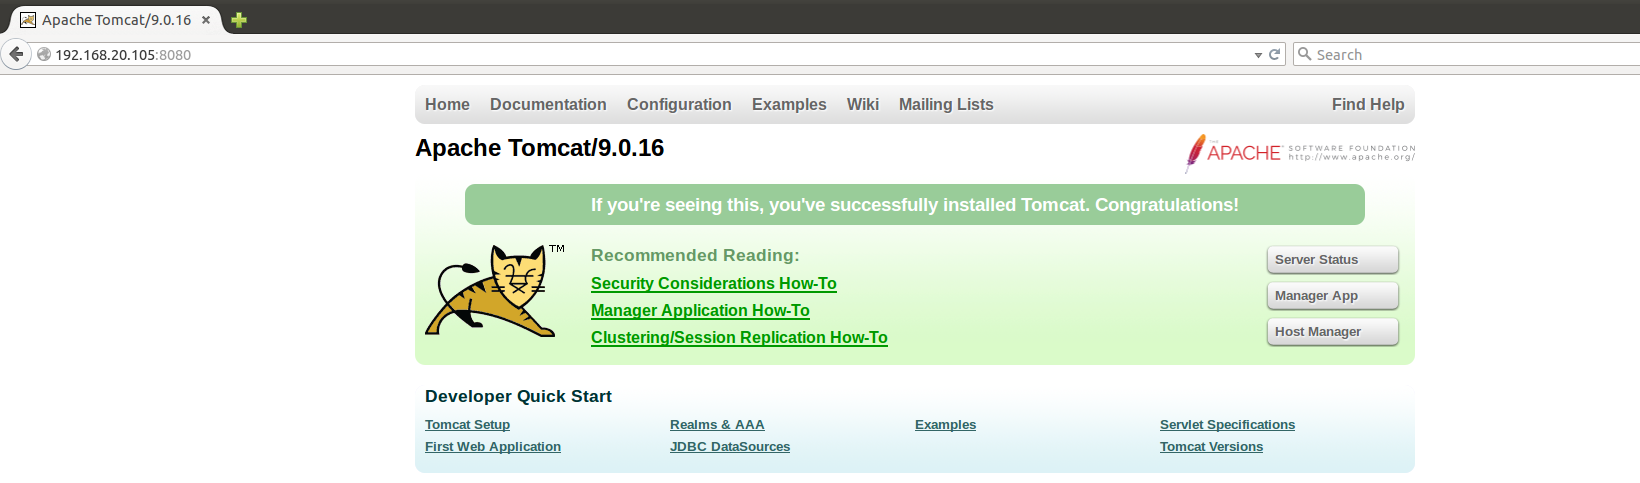The width and height of the screenshot is (1640, 483).
Task: Open the Wiki navigation item
Action: tap(863, 104)
